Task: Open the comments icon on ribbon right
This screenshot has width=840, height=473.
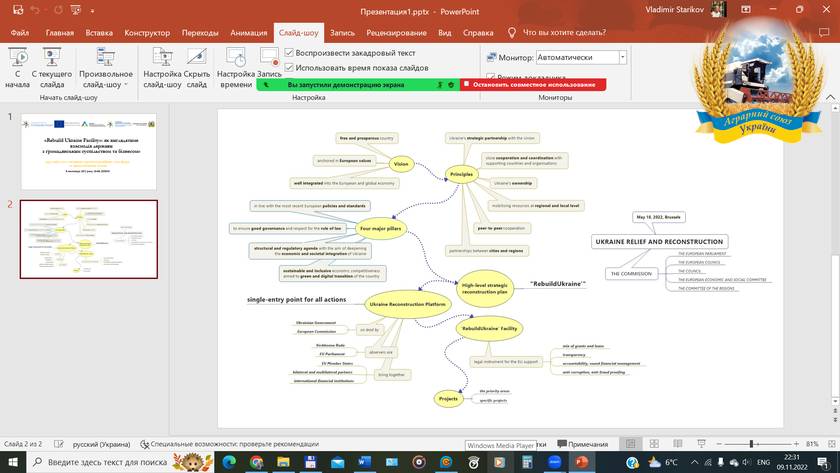Action: pyautogui.click(x=824, y=33)
